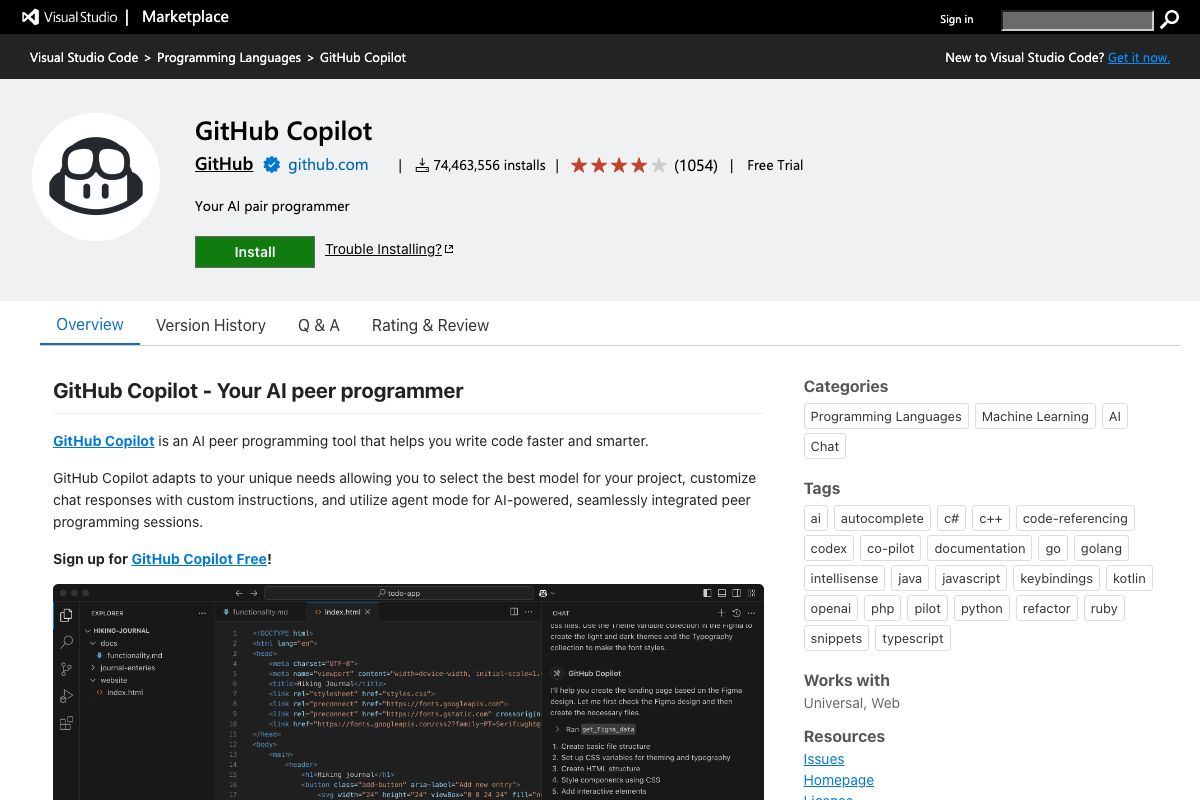
Task: Click the 'java' tag
Action: click(x=910, y=578)
